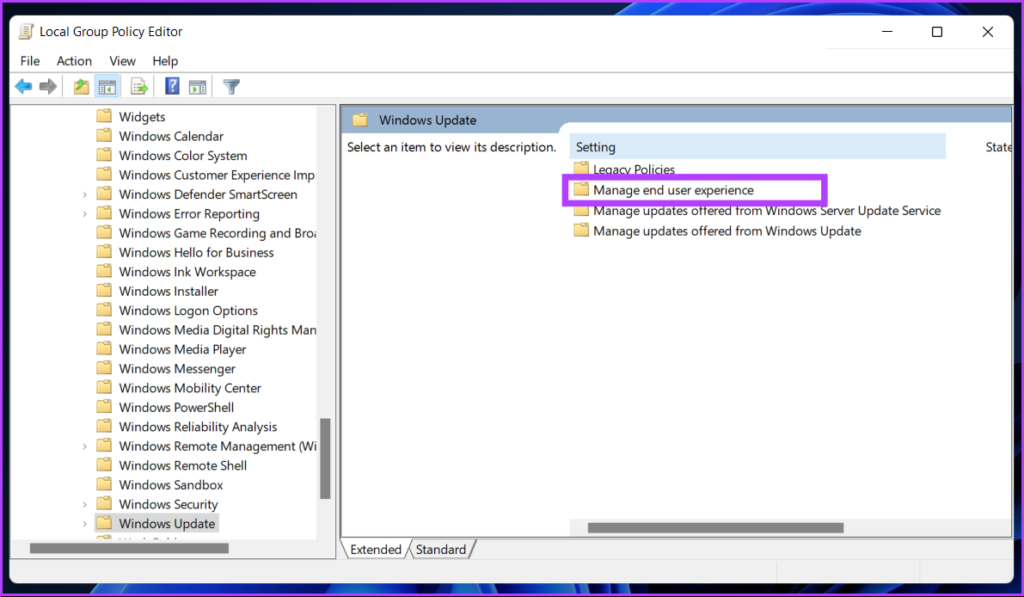Click the Forward arrow toolbar icon
This screenshot has width=1024, height=597.
click(x=47, y=87)
